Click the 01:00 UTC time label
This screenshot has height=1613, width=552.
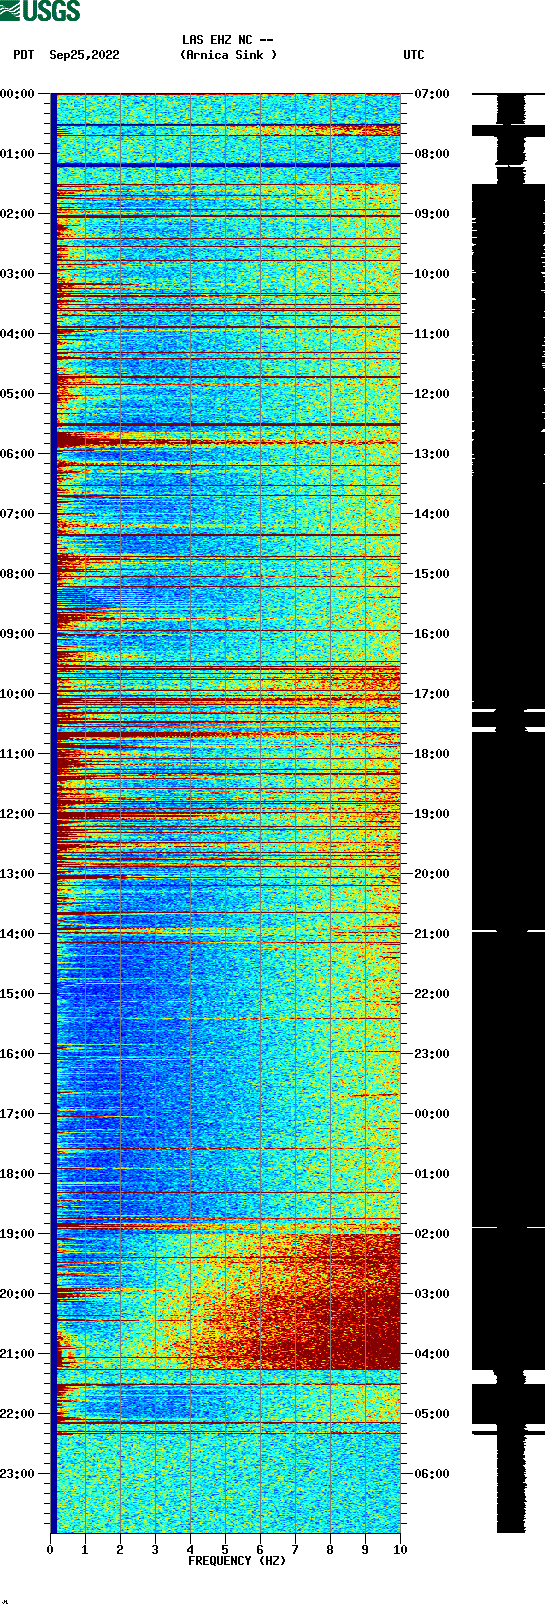(x=432, y=1174)
